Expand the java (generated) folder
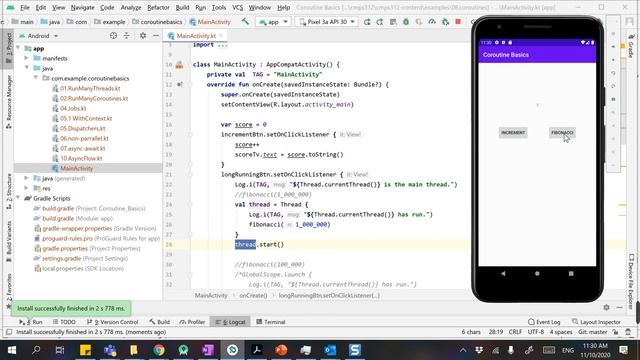Viewport: 640px width, 360px height. pos(27,178)
